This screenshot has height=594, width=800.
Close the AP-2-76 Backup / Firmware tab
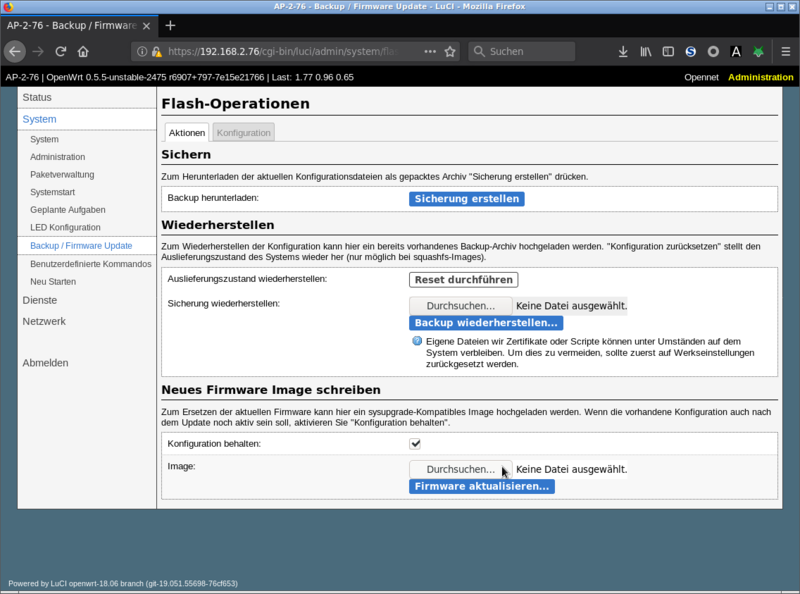click(146, 26)
